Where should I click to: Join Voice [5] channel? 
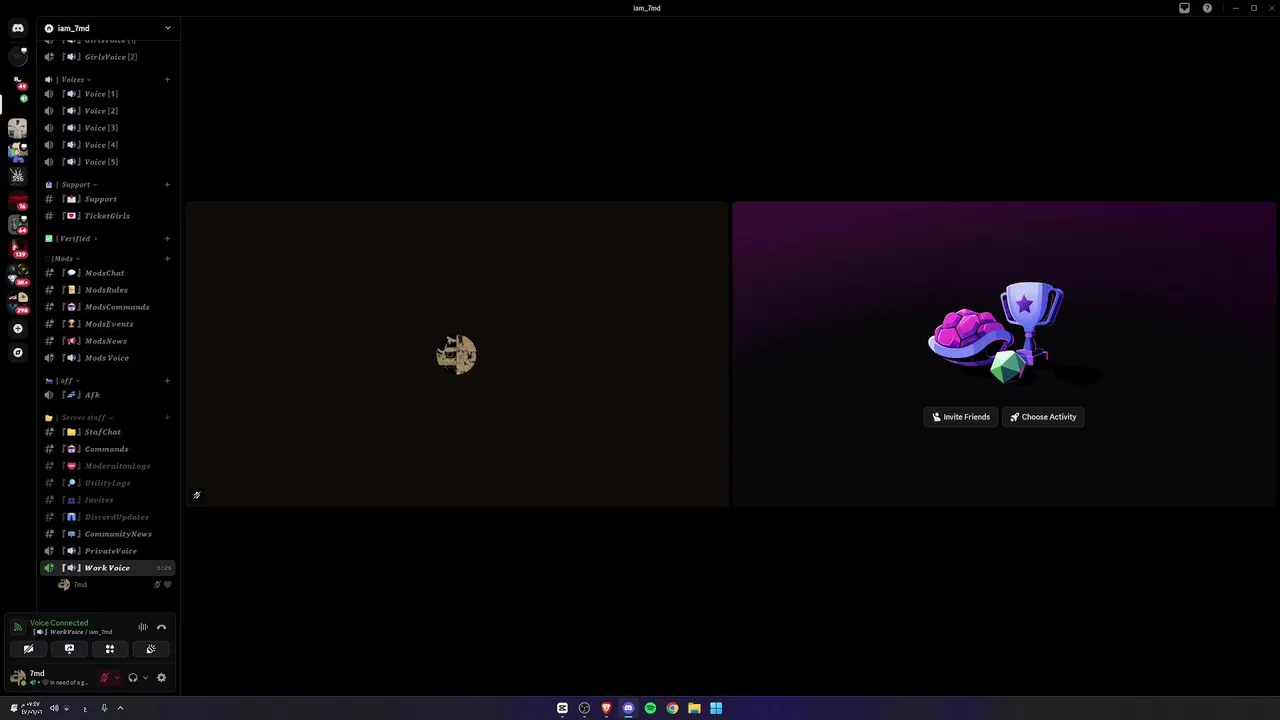[x=108, y=162]
